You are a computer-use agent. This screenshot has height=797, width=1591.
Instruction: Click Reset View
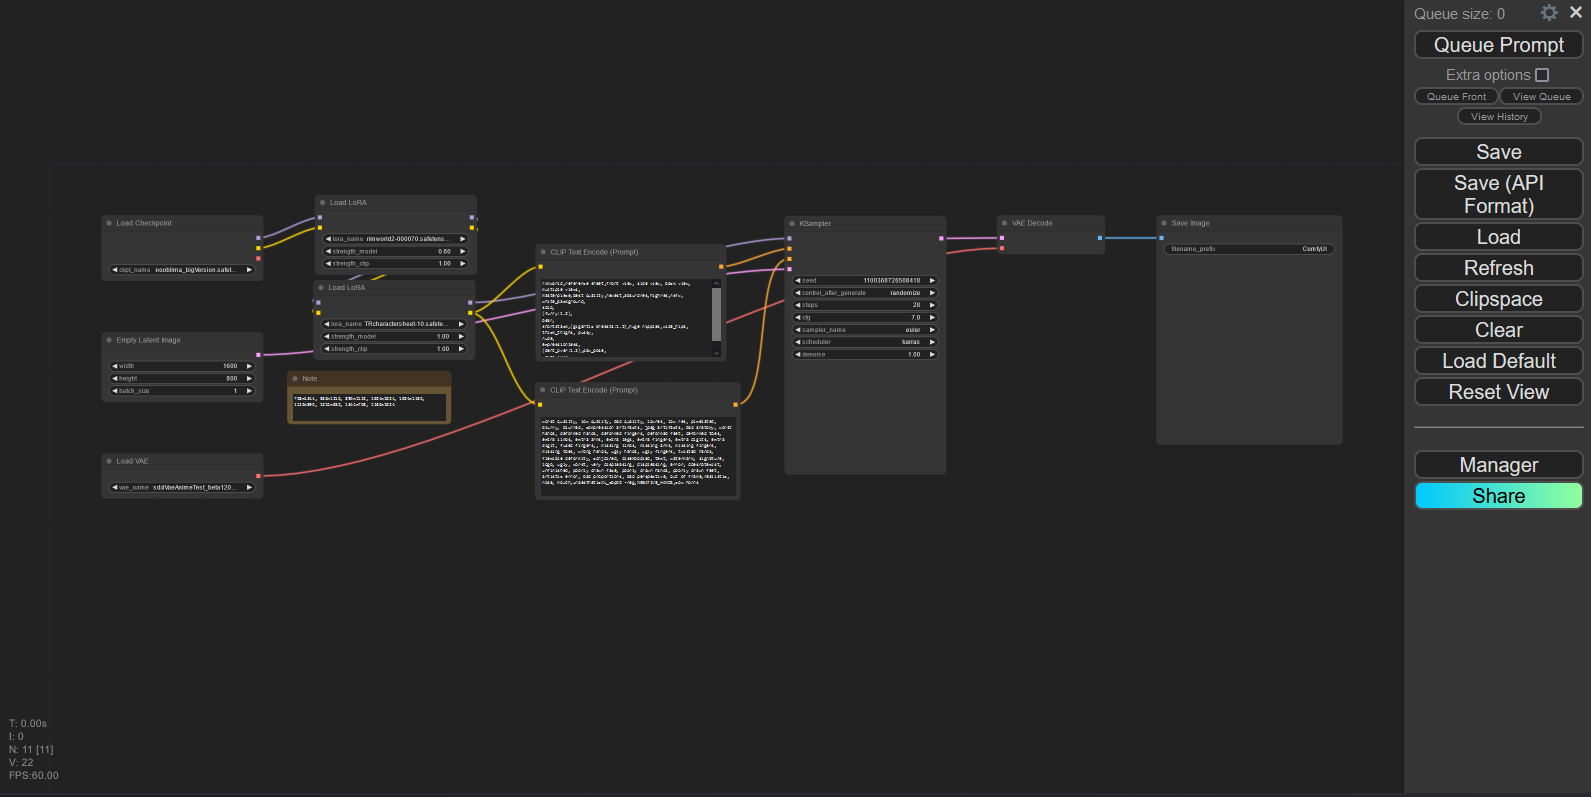click(1498, 392)
